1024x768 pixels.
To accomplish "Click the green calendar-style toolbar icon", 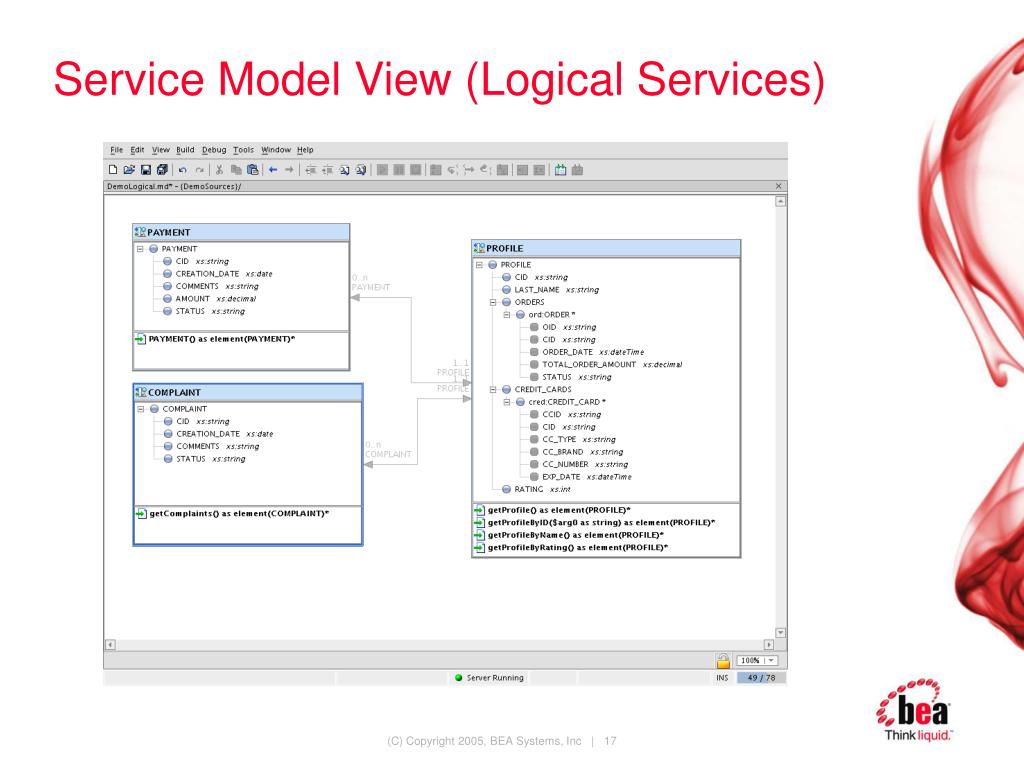I will click(560, 170).
